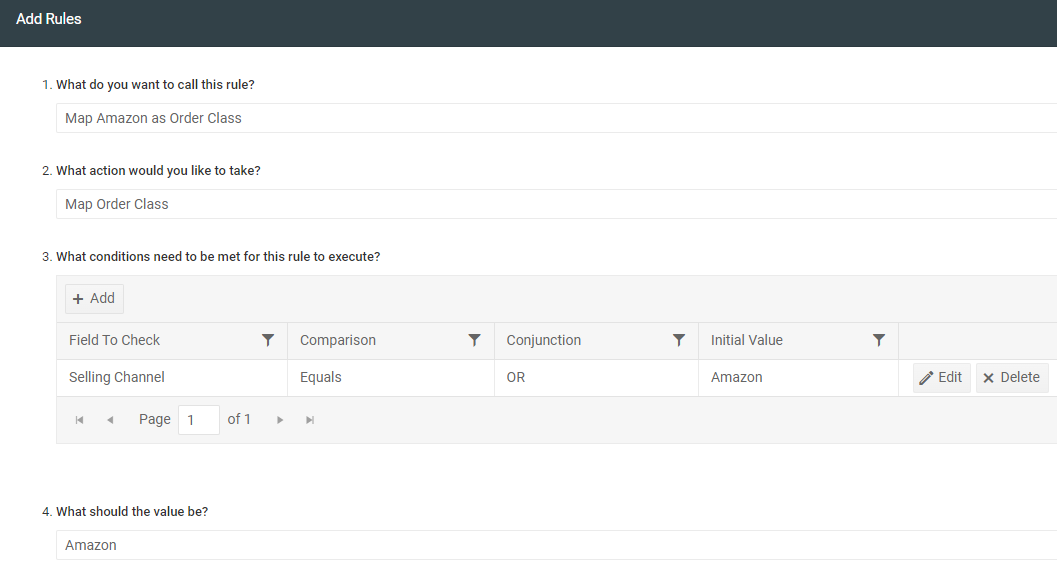The image size is (1057, 576).
Task: Select the OR conjunction cell
Action: (596, 378)
